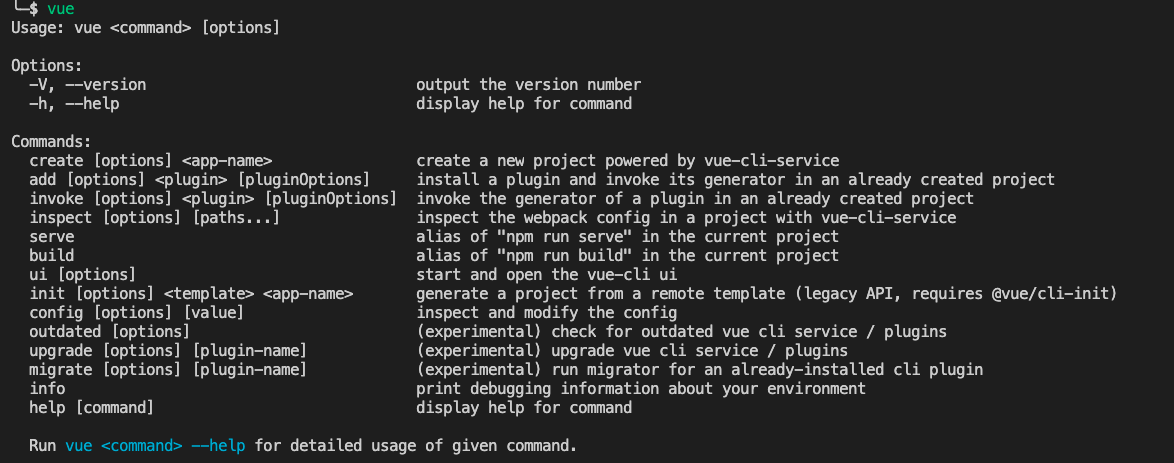1174x463 pixels.
Task: Click the blue 'vue <command> --help' text
Action: 155,446
